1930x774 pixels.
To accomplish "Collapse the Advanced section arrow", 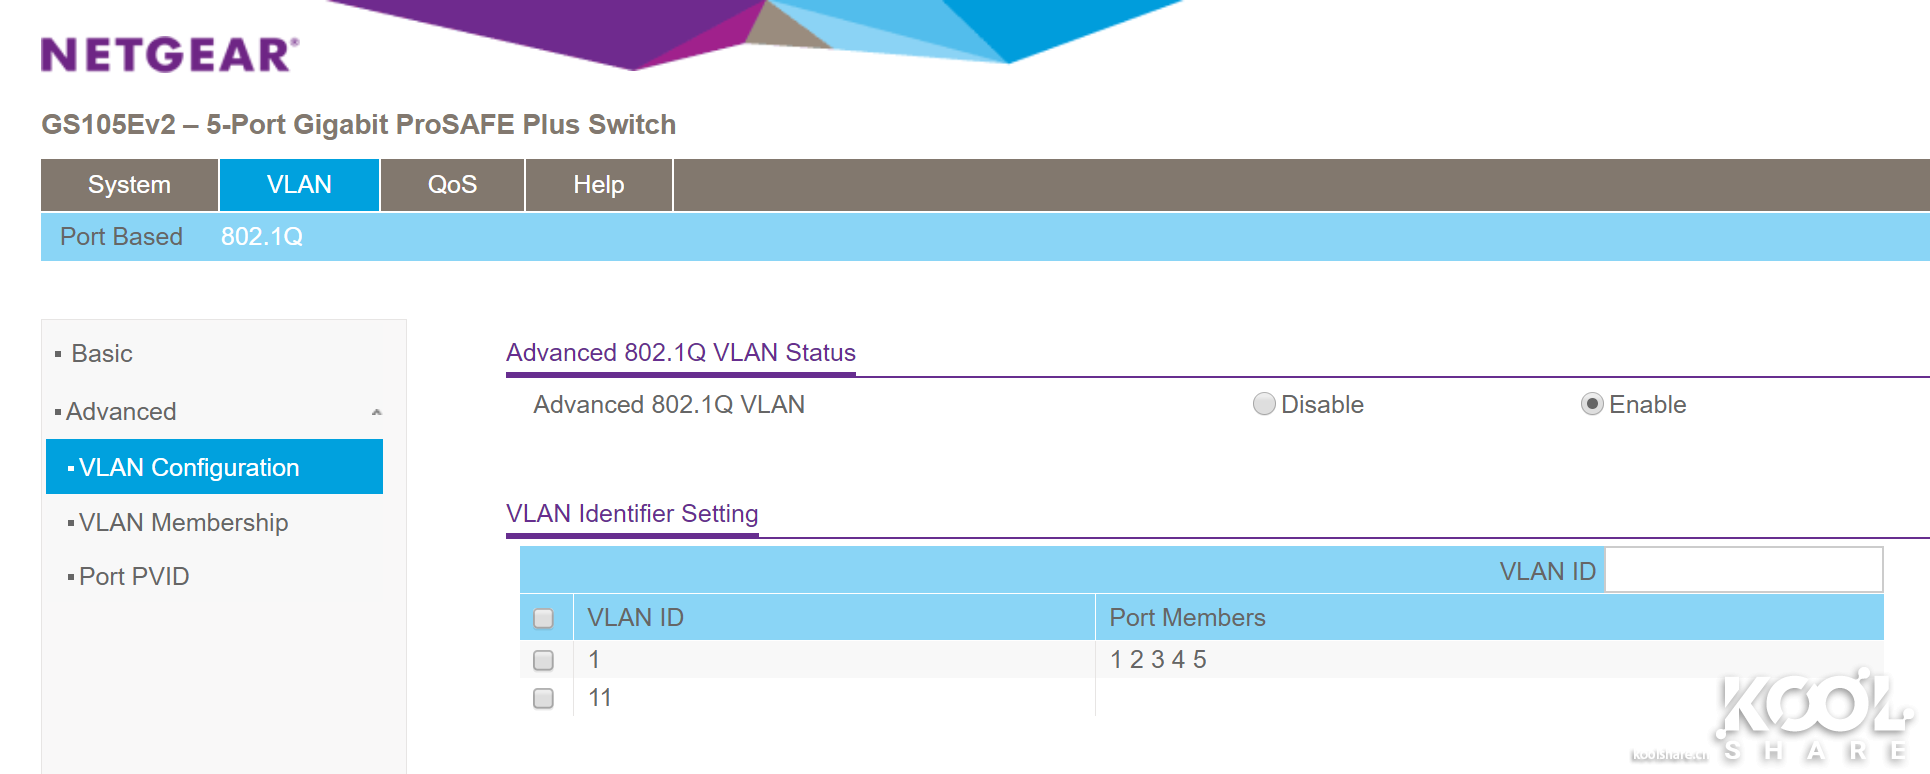I will pos(377,412).
